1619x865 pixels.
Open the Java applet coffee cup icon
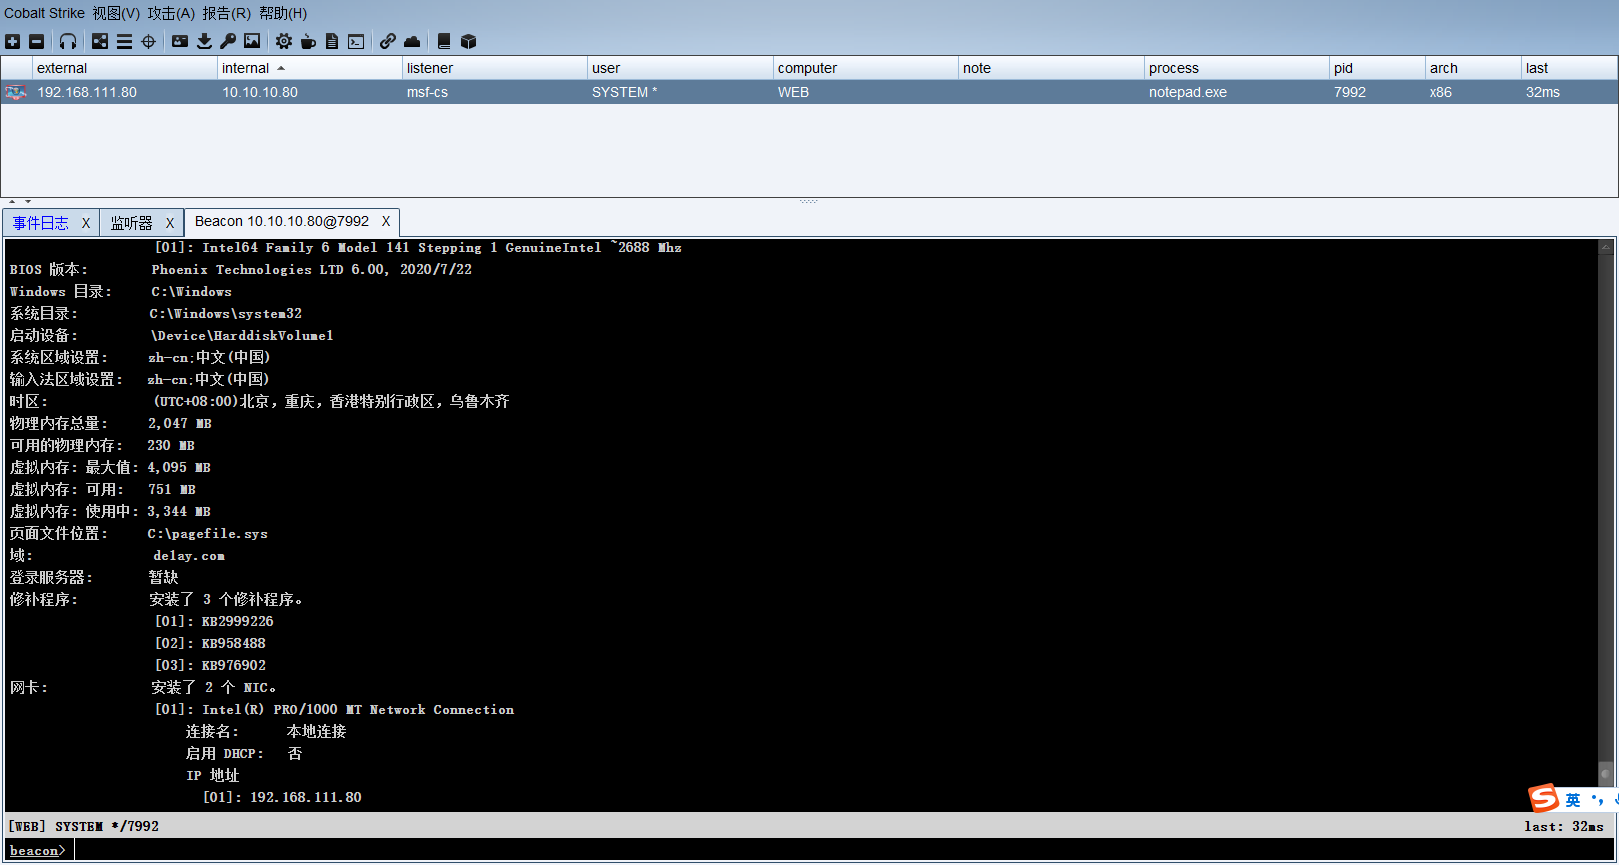tap(308, 41)
